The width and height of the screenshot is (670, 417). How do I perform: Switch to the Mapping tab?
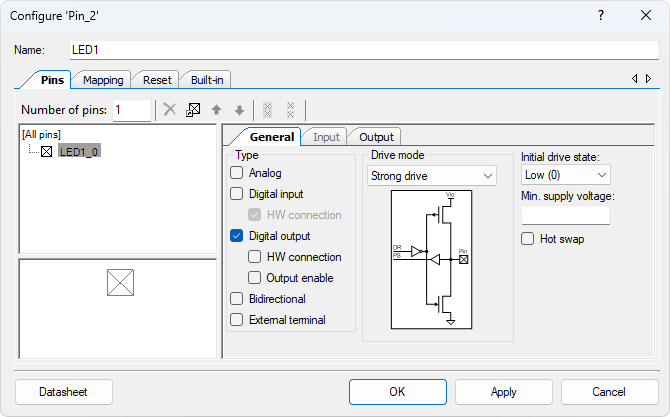(103, 80)
